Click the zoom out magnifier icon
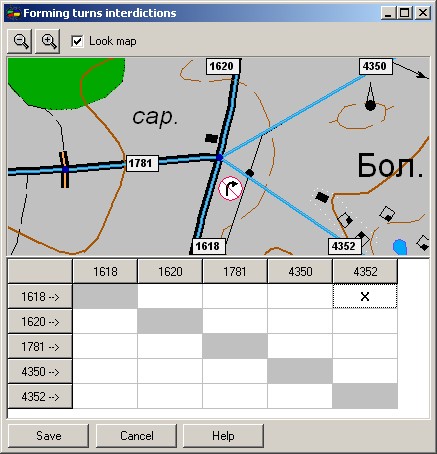The width and height of the screenshot is (437, 454). tap(20, 41)
